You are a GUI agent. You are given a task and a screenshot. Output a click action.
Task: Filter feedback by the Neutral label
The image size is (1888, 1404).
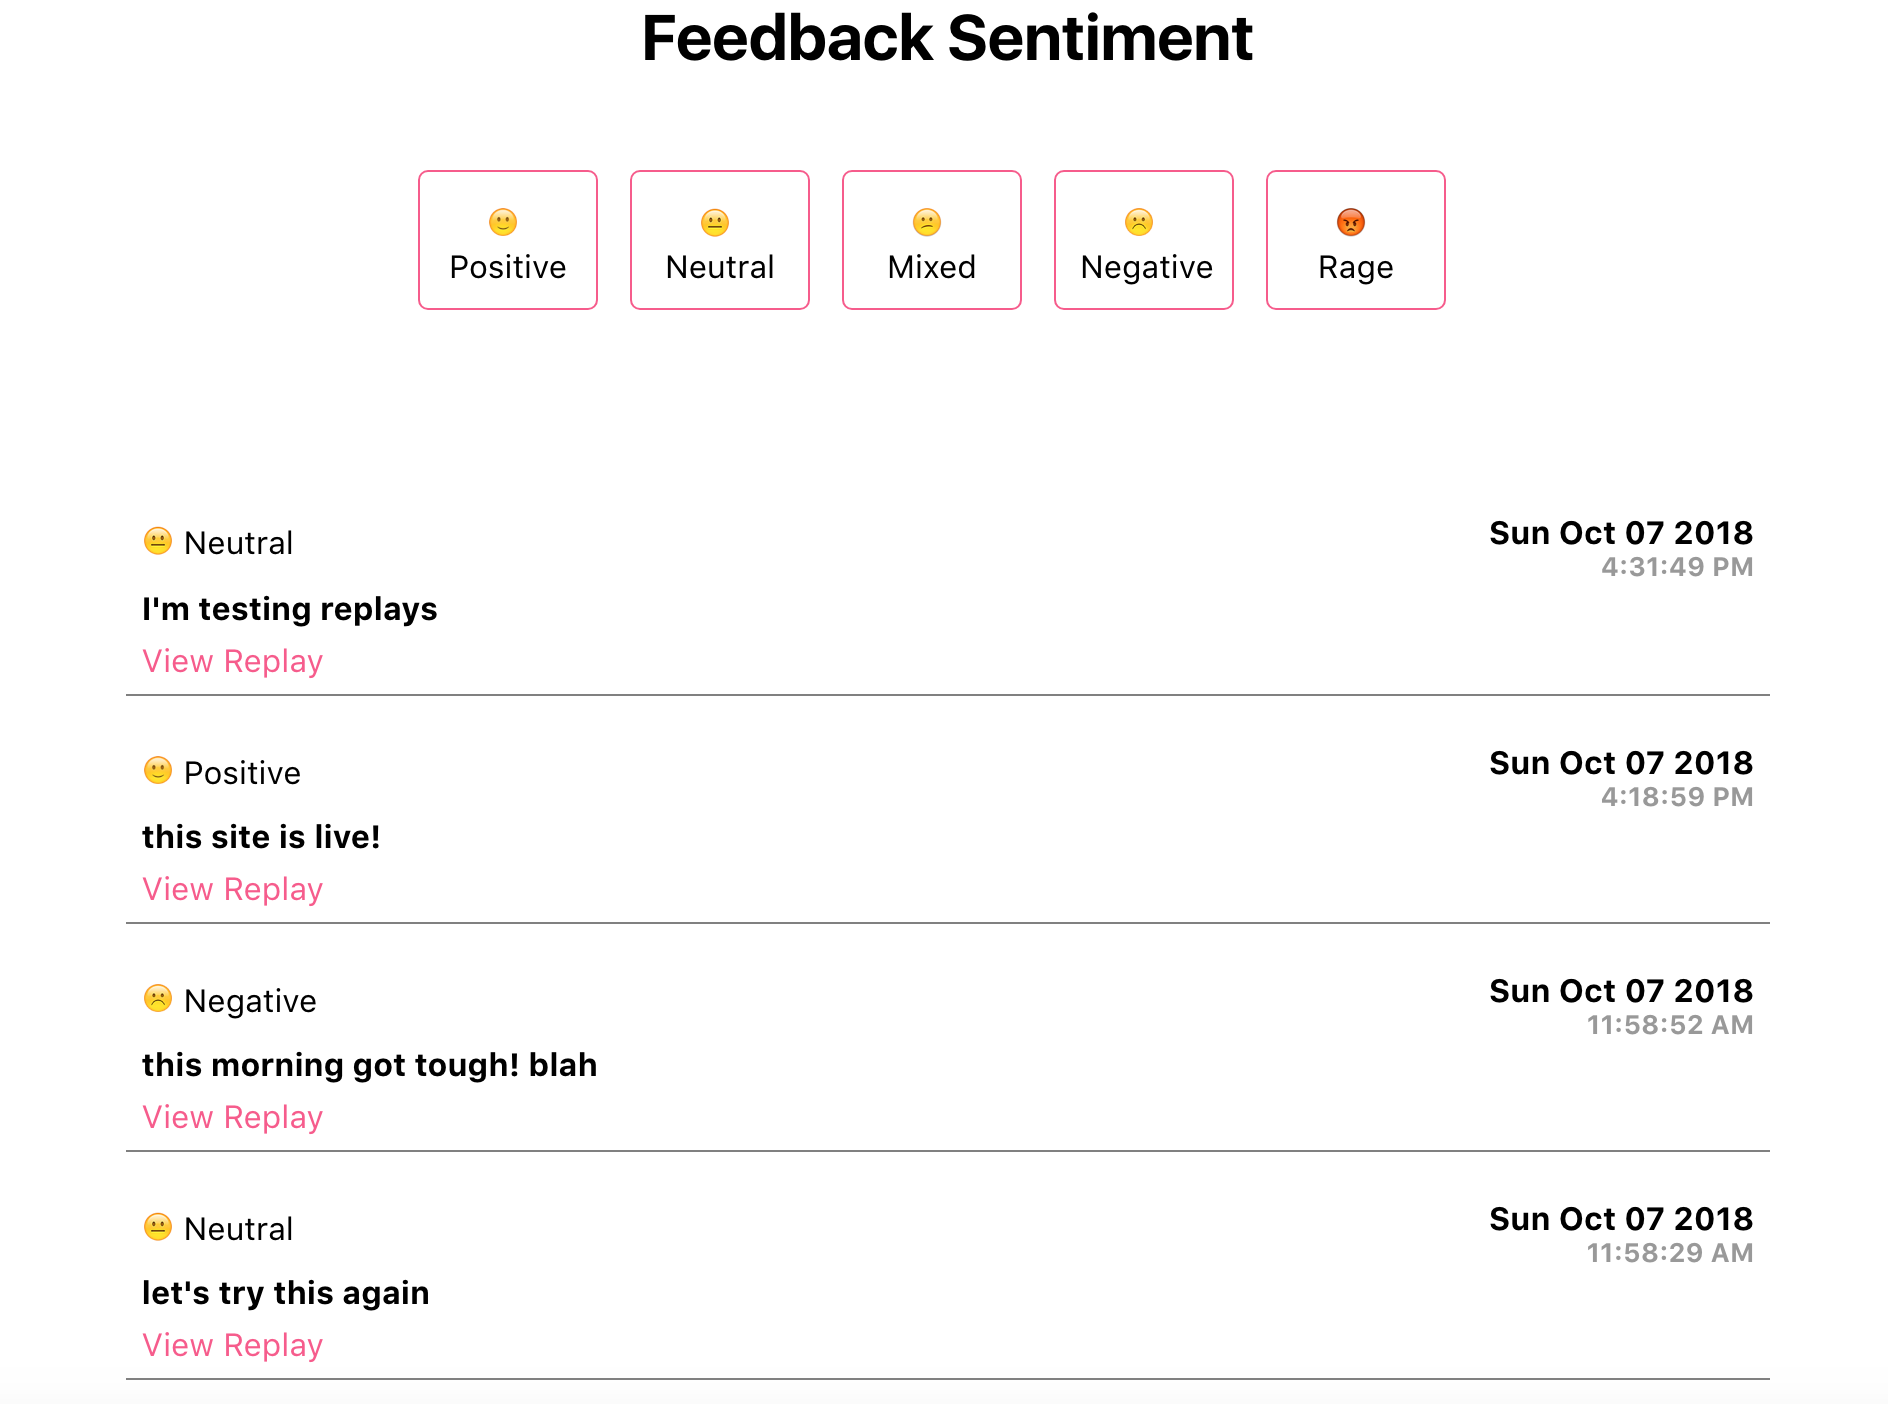[x=720, y=267]
